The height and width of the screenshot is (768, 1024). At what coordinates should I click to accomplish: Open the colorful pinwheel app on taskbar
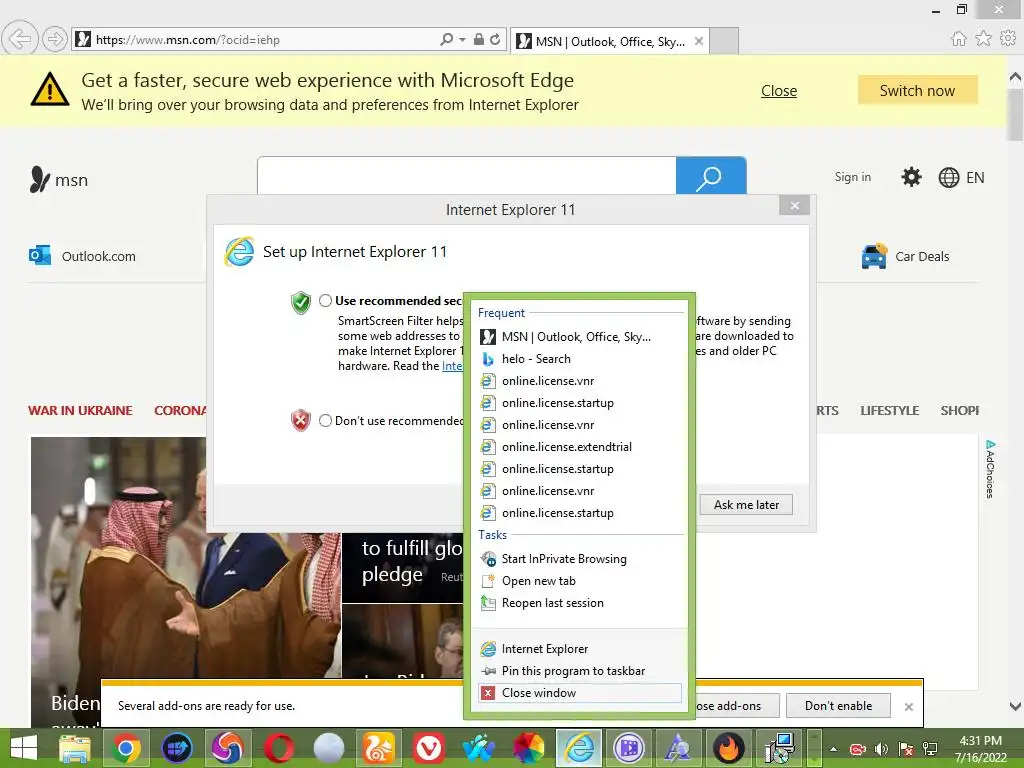coord(529,748)
